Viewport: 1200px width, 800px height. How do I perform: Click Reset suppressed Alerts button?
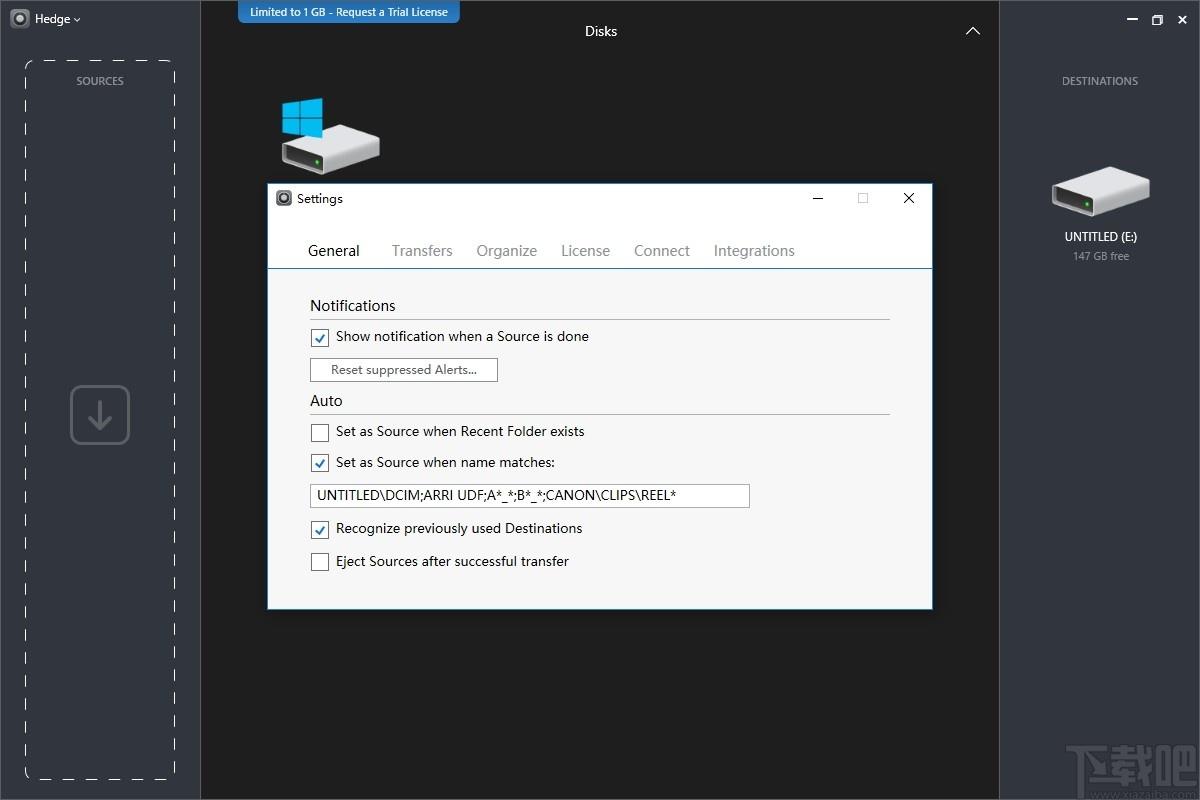pos(404,370)
